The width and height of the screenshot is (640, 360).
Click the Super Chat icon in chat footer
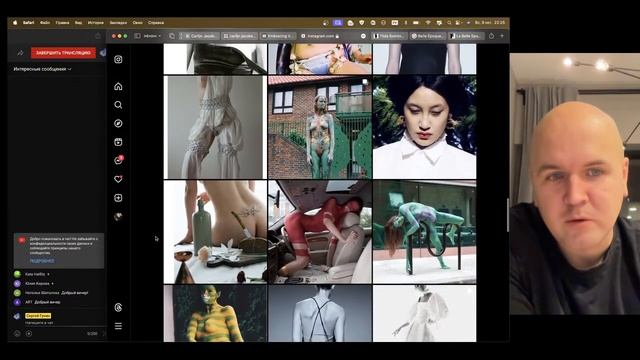point(29,333)
